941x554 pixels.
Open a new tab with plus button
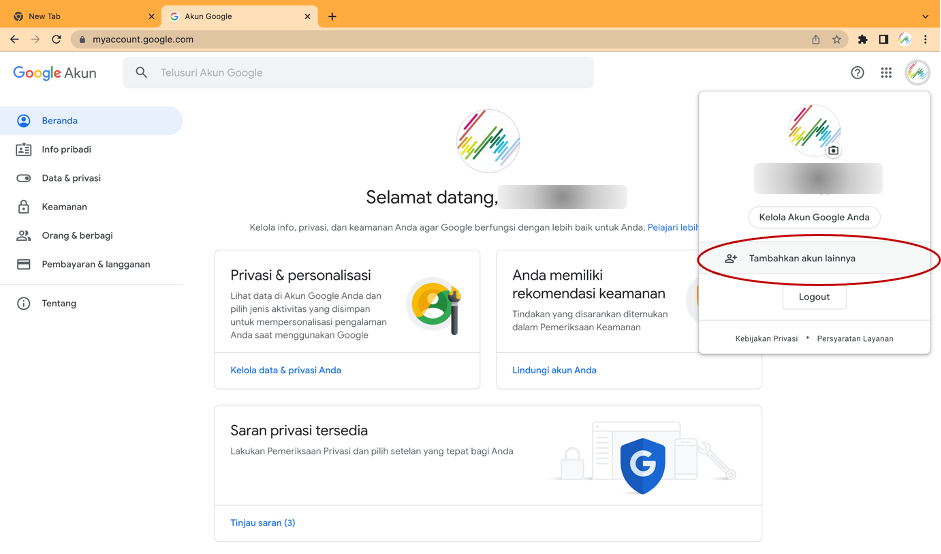click(332, 16)
